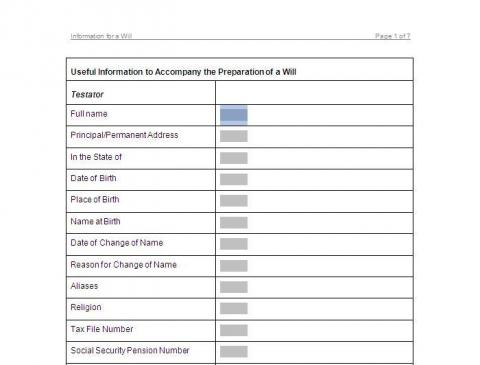Click the Place of Birth field
Screen dimensions: 480x365
[234, 201]
